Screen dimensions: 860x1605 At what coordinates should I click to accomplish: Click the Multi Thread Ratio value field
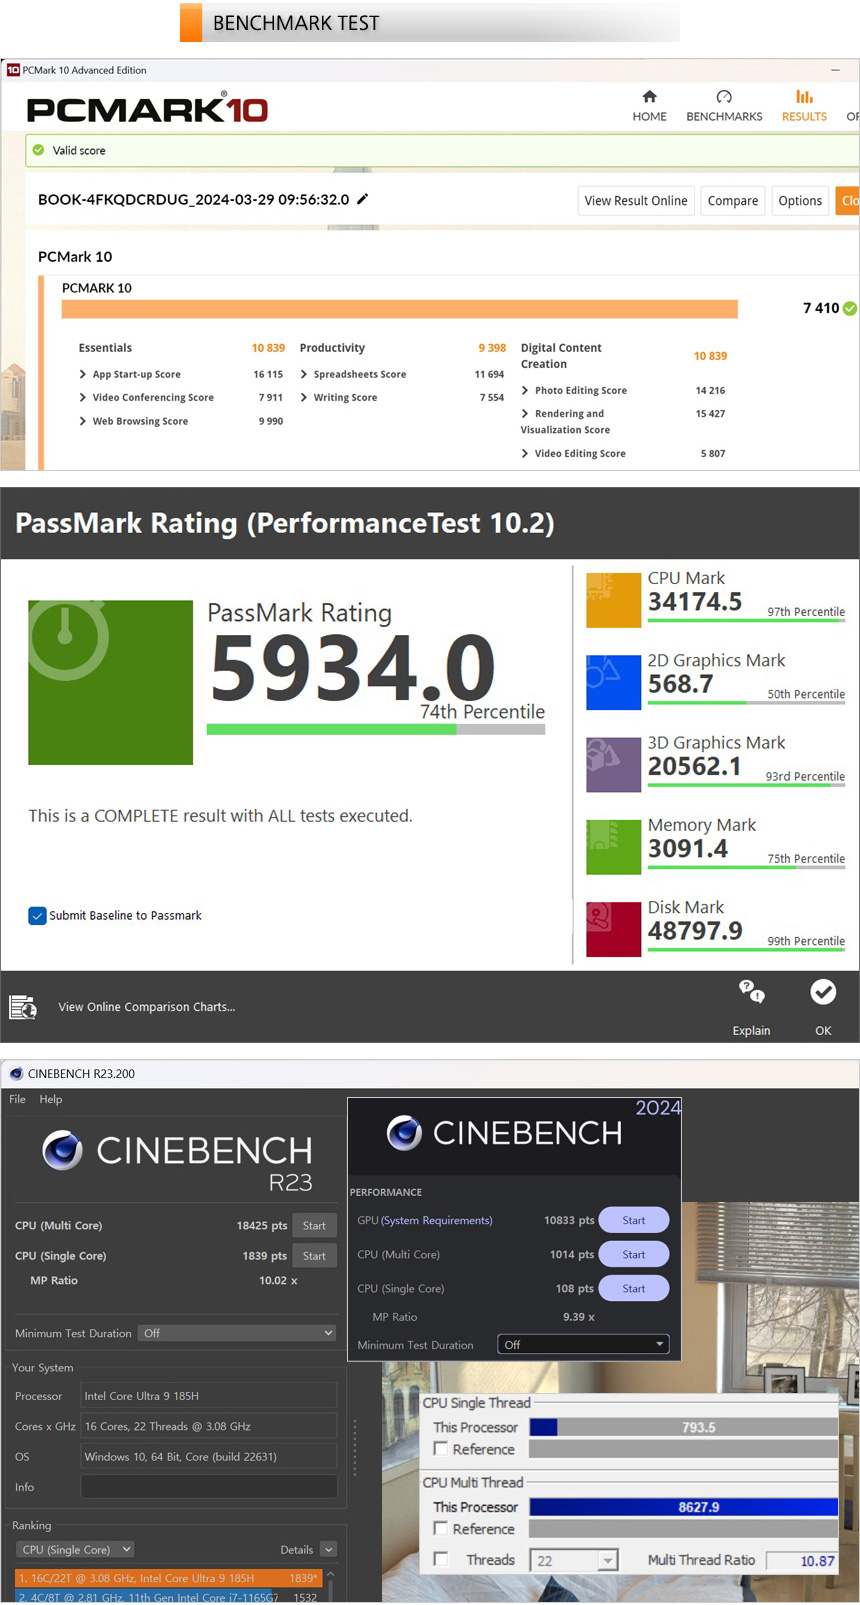[802, 1560]
